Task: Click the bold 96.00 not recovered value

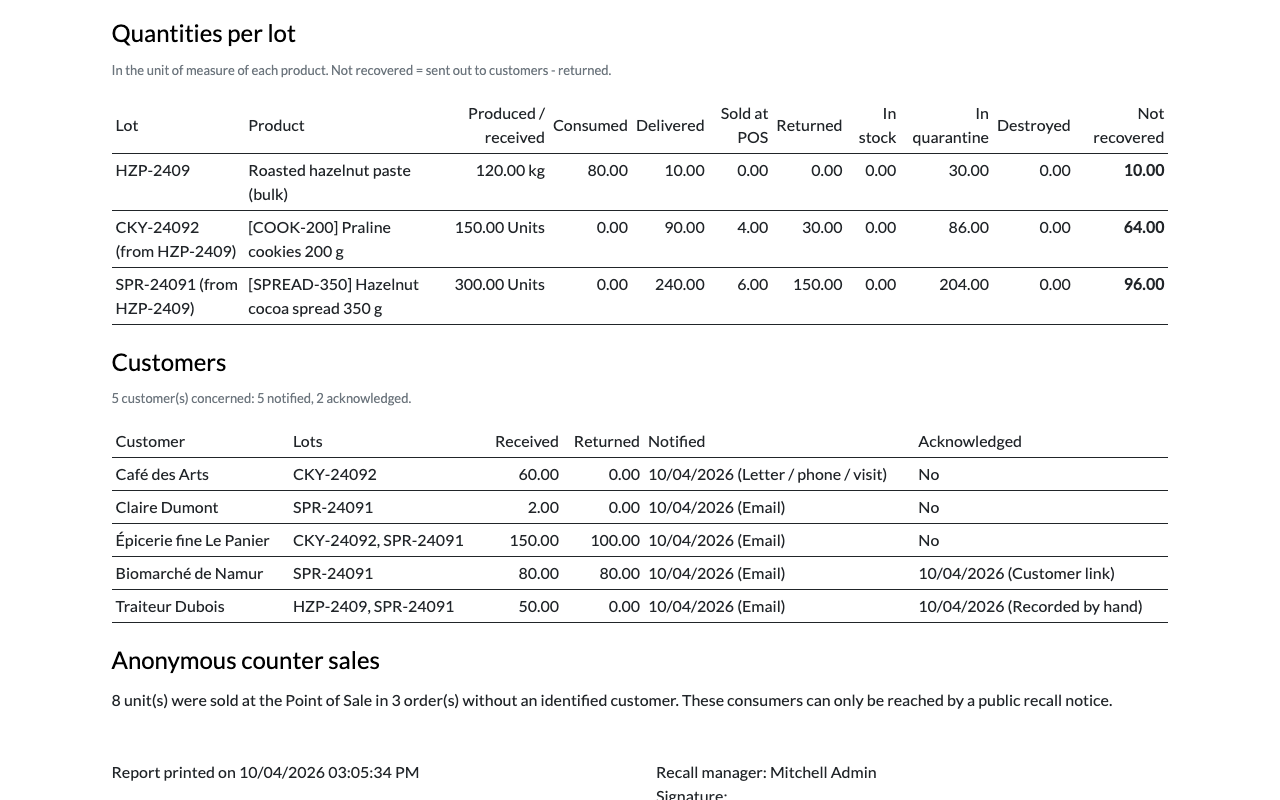Action: click(1144, 284)
